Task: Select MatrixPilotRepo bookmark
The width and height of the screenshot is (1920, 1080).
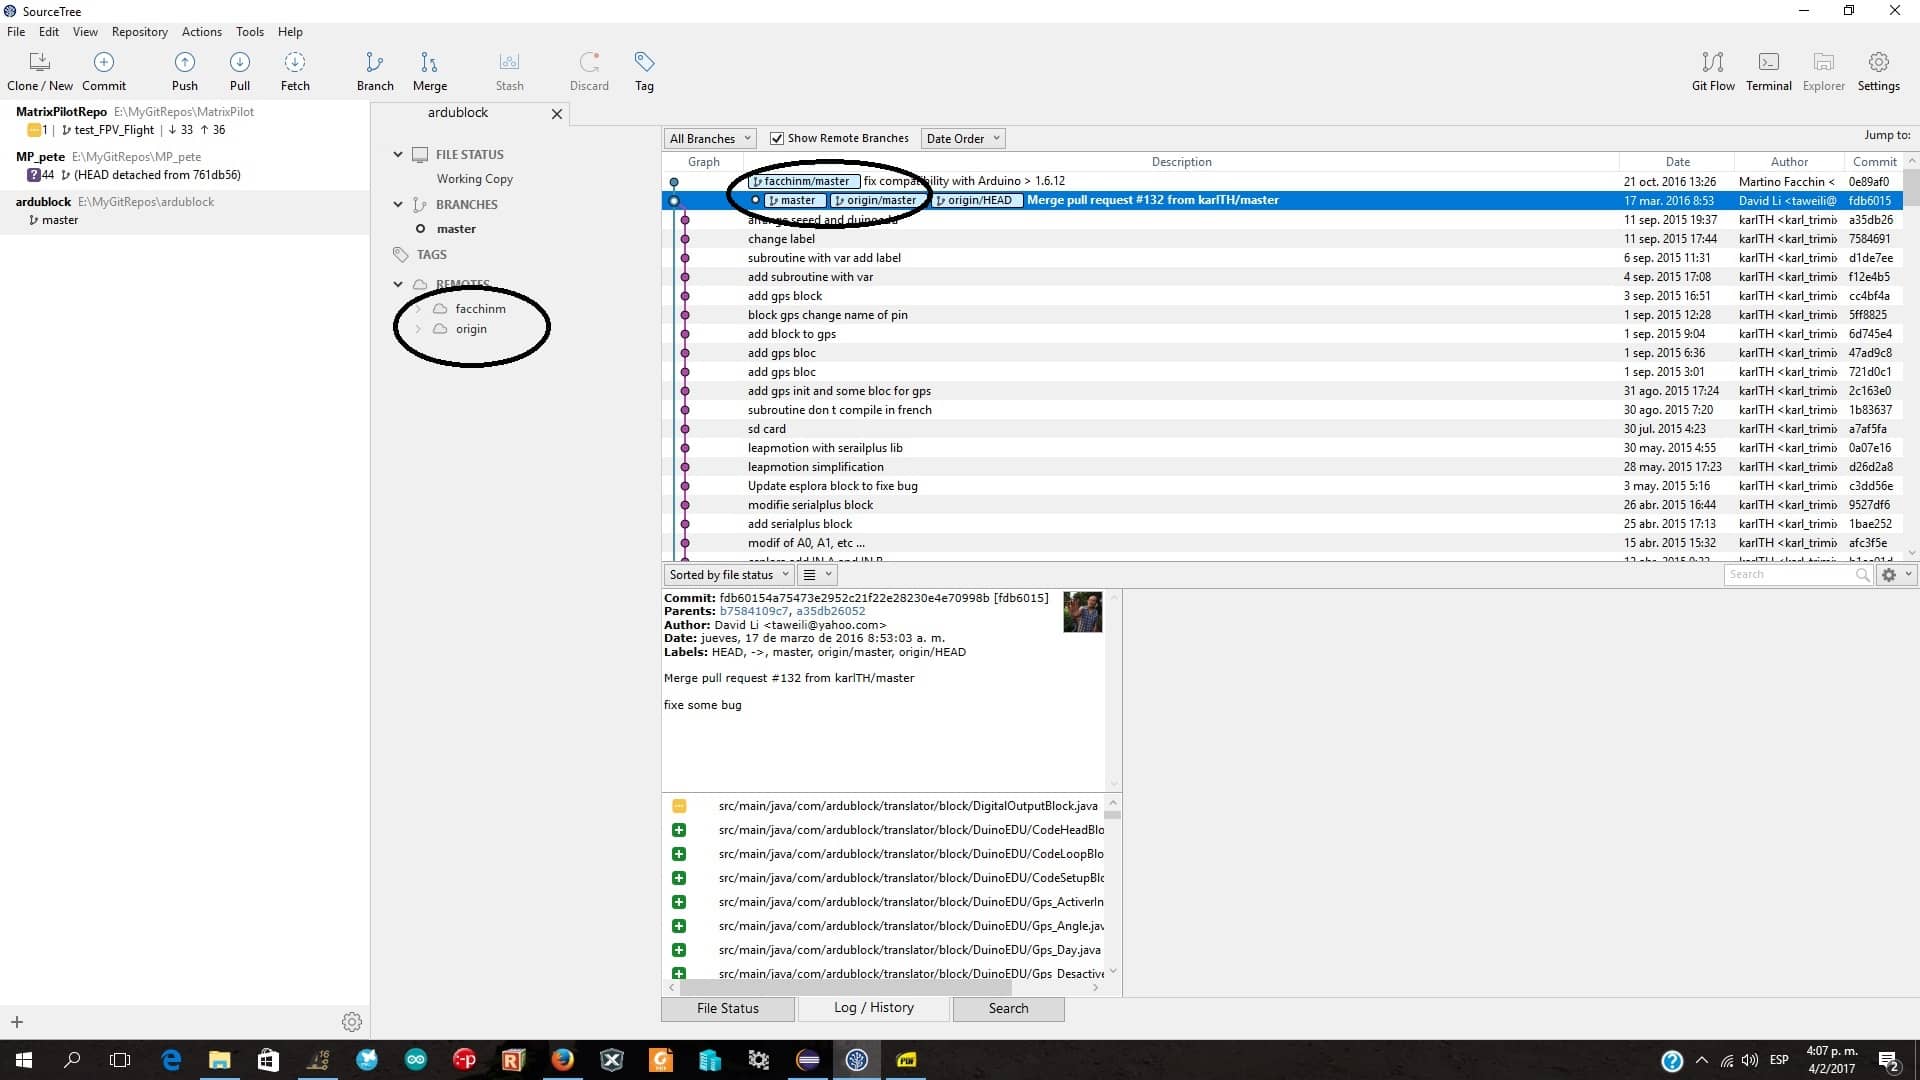Action: point(185,121)
